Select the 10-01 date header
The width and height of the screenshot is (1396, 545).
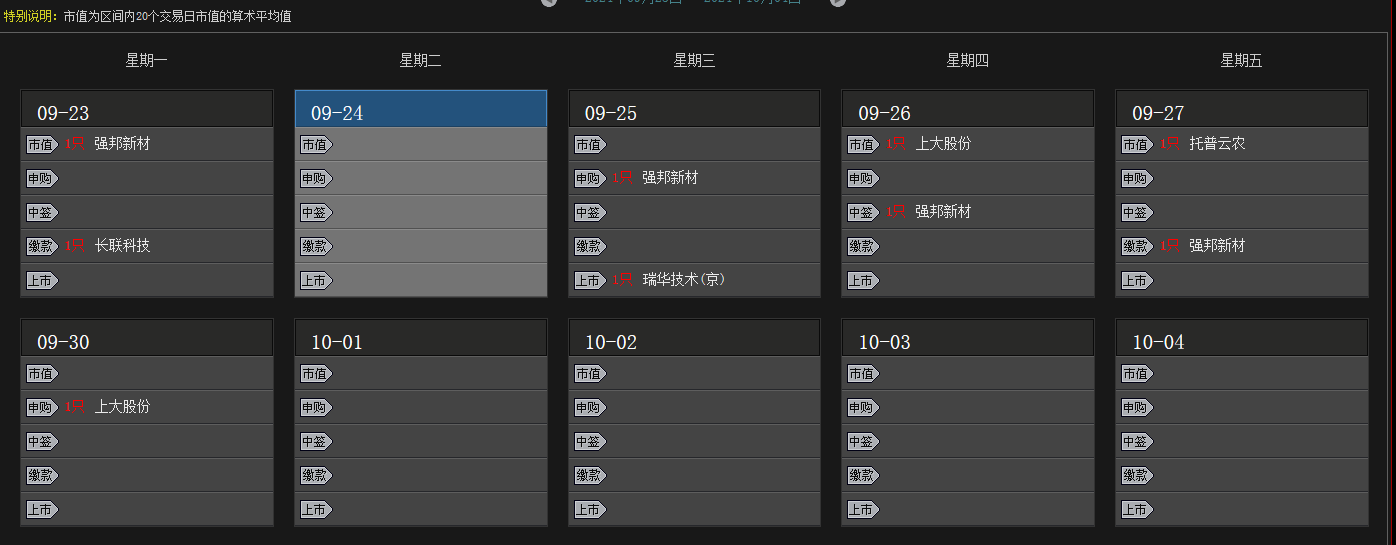point(421,338)
